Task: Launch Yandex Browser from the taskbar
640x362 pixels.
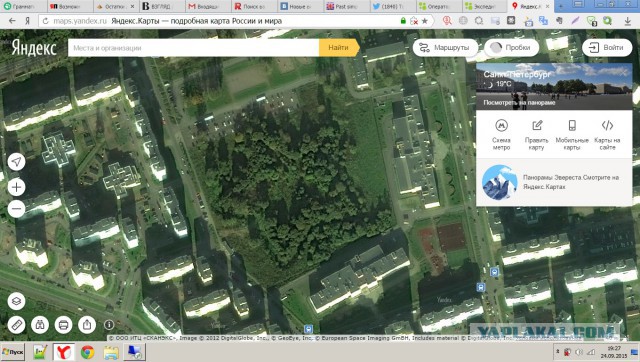Action: click(x=64, y=352)
